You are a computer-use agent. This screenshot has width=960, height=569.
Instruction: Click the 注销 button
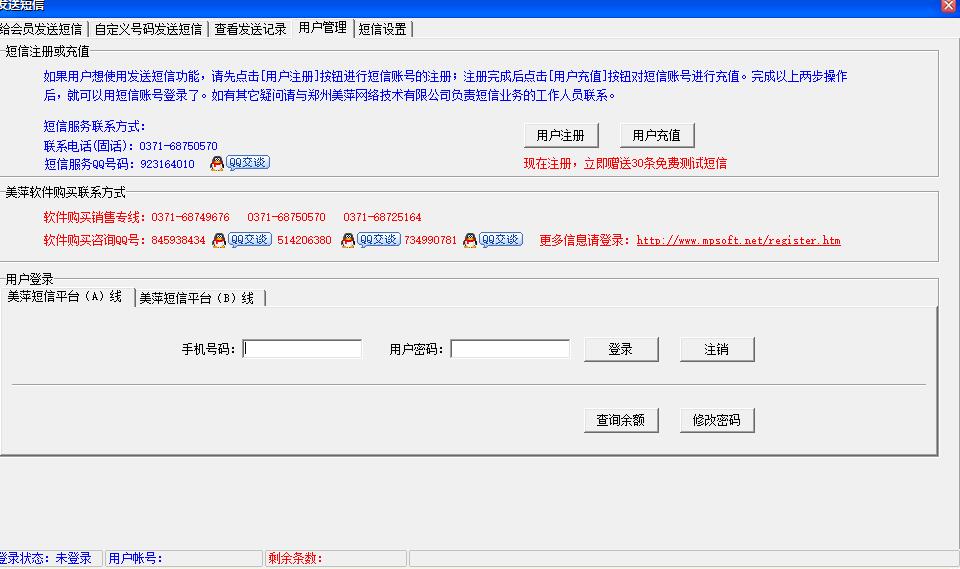click(x=717, y=349)
